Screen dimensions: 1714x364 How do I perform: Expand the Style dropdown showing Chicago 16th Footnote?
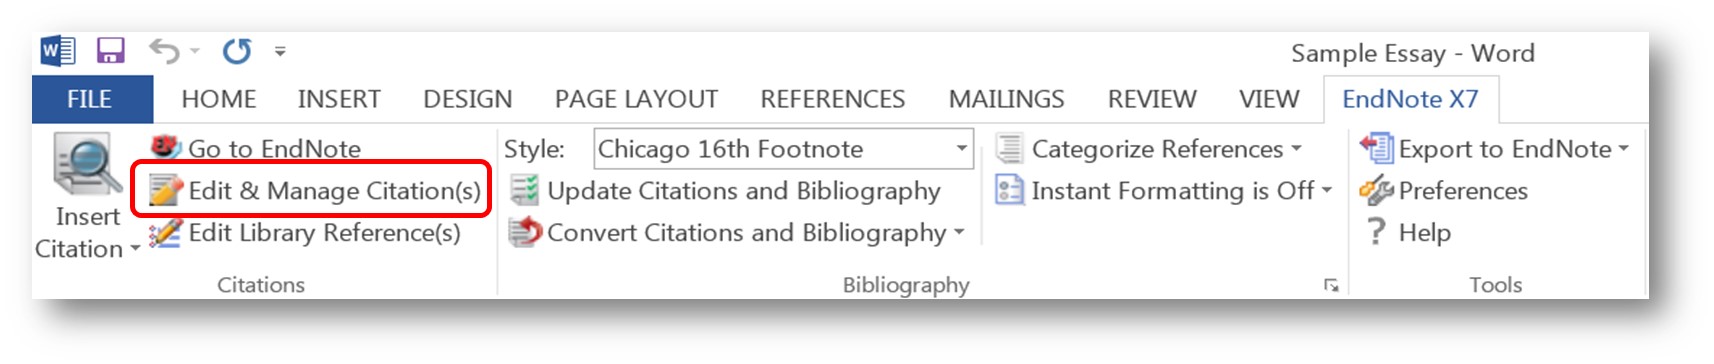961,148
